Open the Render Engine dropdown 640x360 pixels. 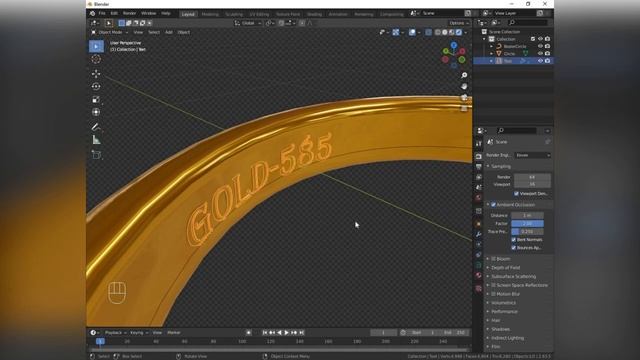[x=533, y=155]
